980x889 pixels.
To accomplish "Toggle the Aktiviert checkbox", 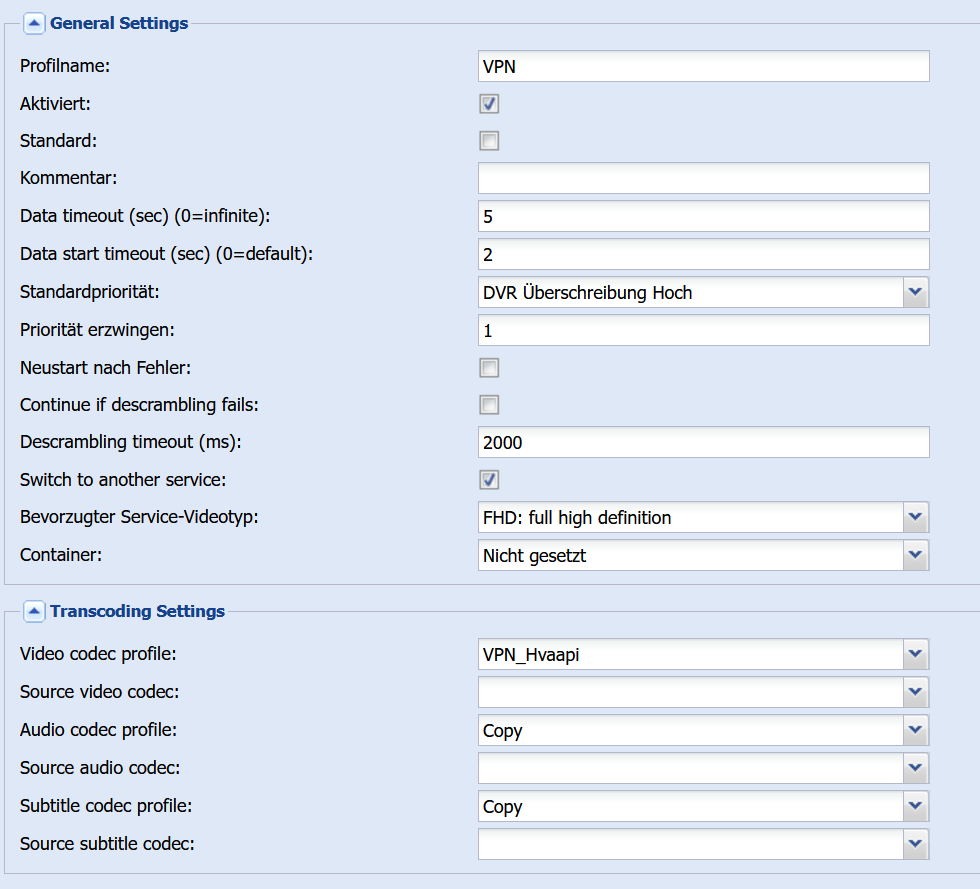I will (489, 104).
